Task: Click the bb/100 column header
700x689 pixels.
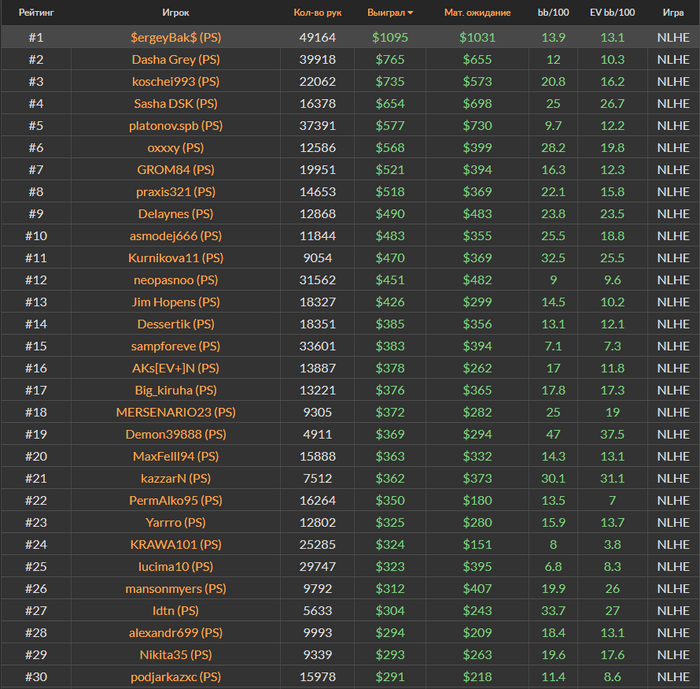Action: [x=553, y=13]
